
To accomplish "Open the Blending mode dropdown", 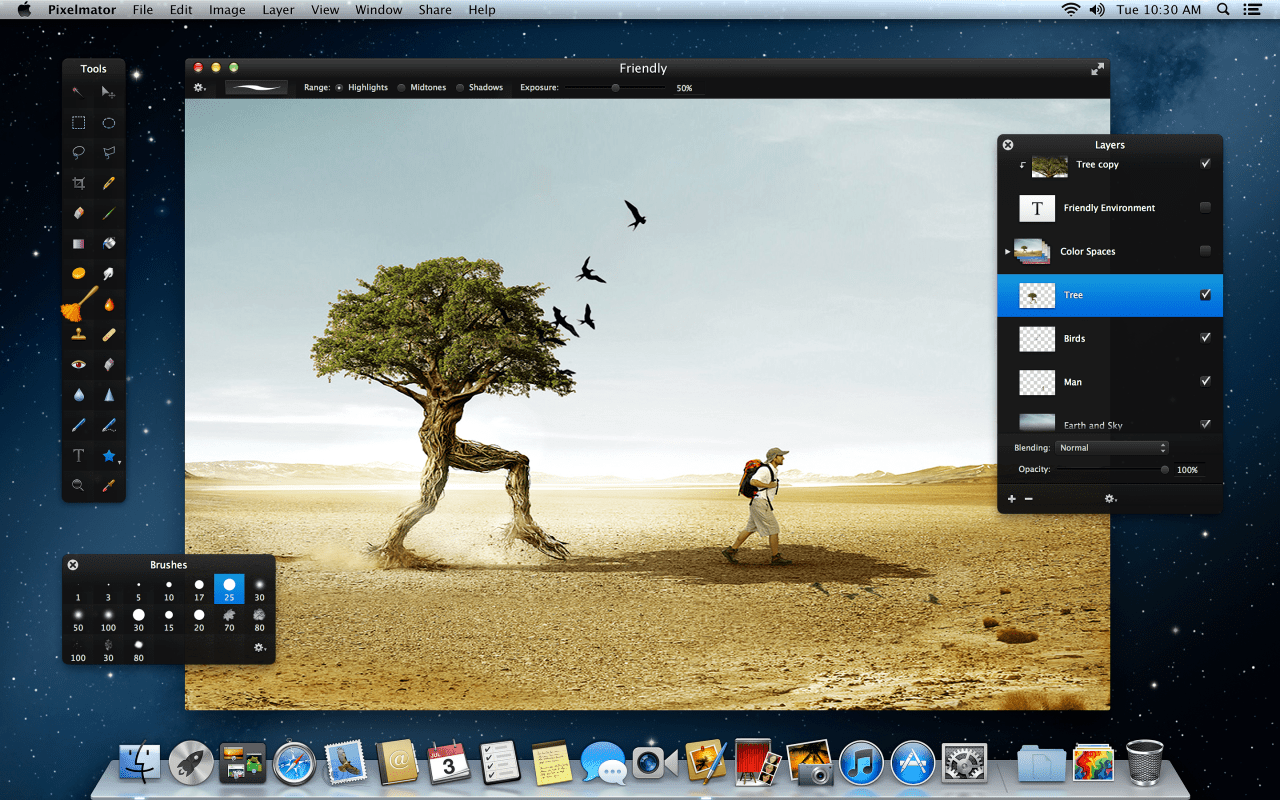I will click(x=1112, y=448).
